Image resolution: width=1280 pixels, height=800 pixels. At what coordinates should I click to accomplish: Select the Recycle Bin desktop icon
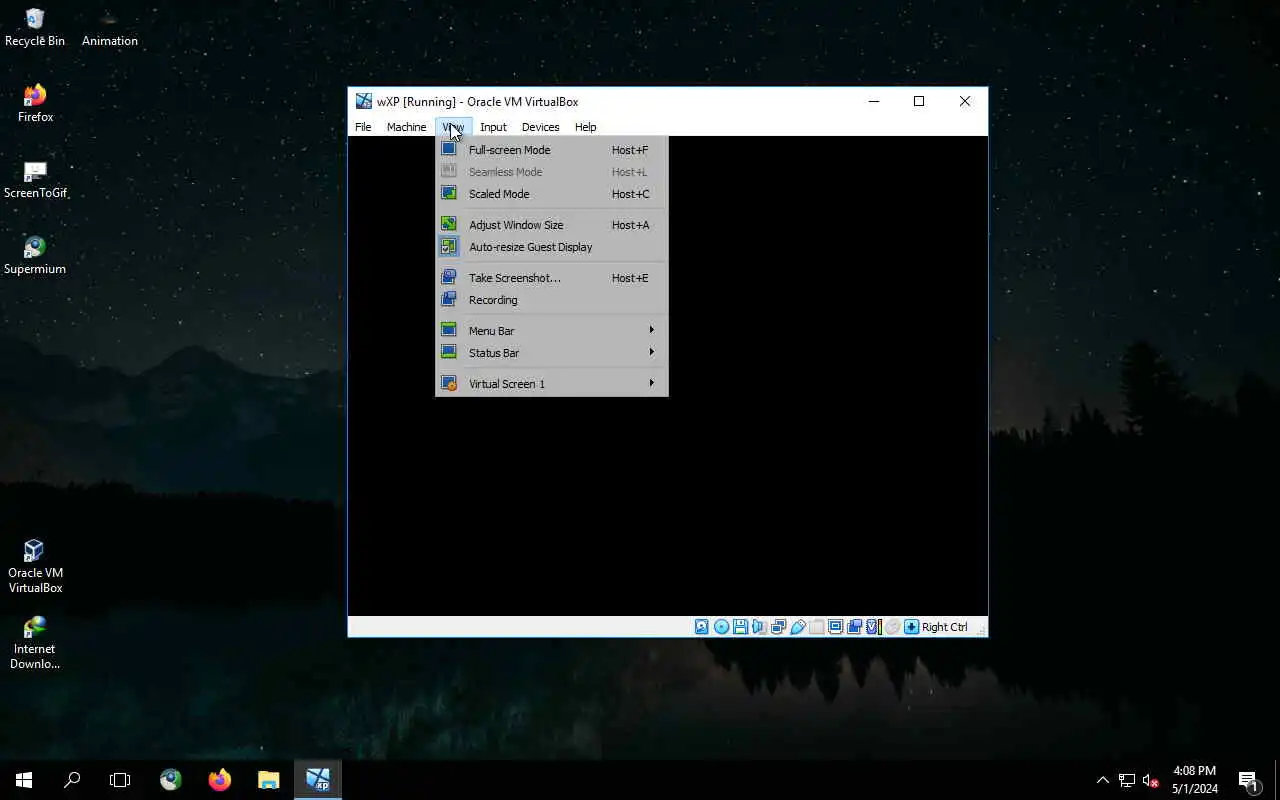[35, 28]
